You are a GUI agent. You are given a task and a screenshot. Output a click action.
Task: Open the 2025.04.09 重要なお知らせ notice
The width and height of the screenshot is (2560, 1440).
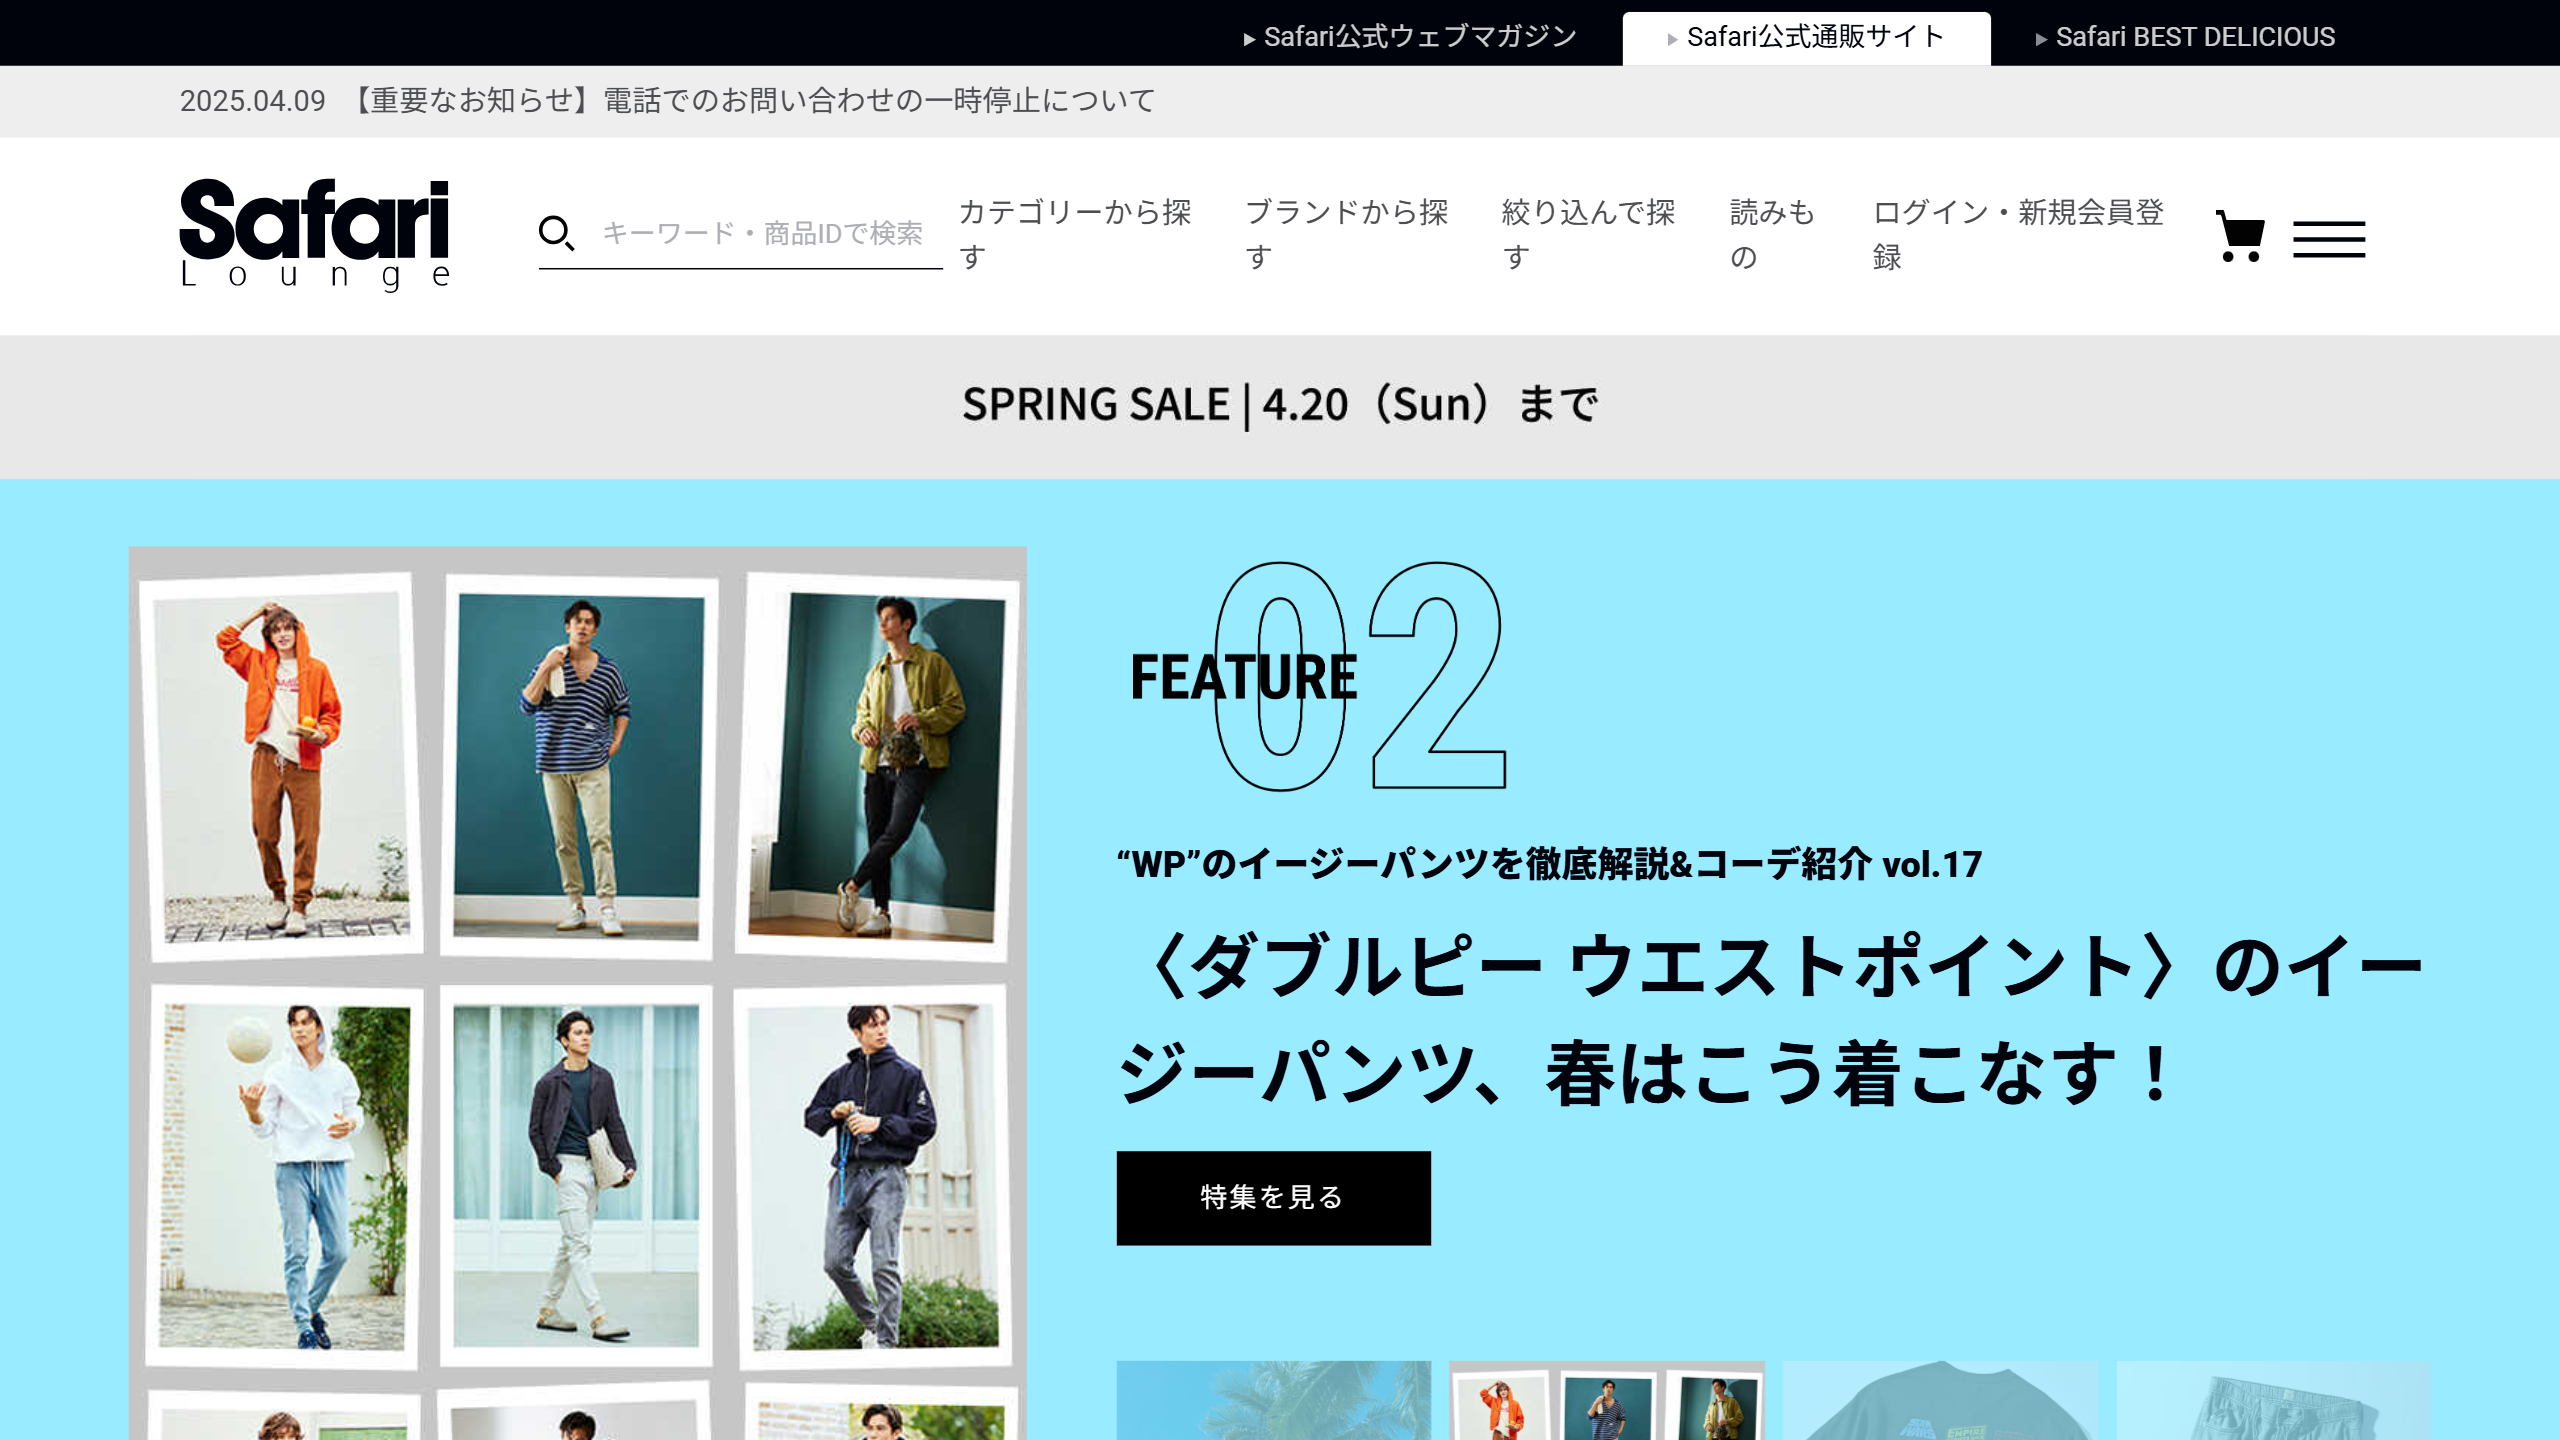(667, 101)
